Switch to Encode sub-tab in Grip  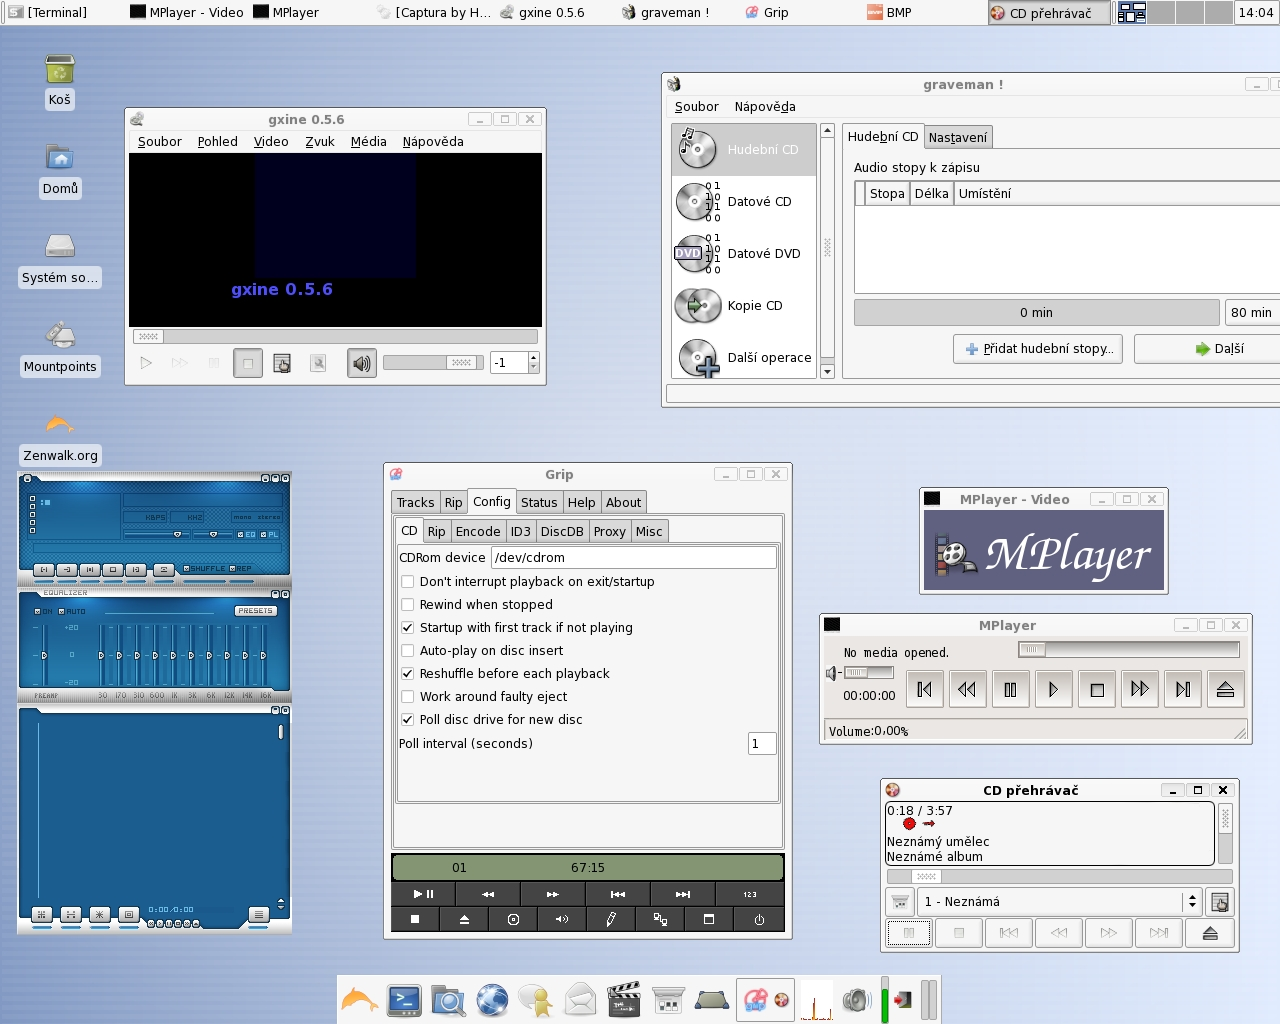pyautogui.click(x=478, y=532)
